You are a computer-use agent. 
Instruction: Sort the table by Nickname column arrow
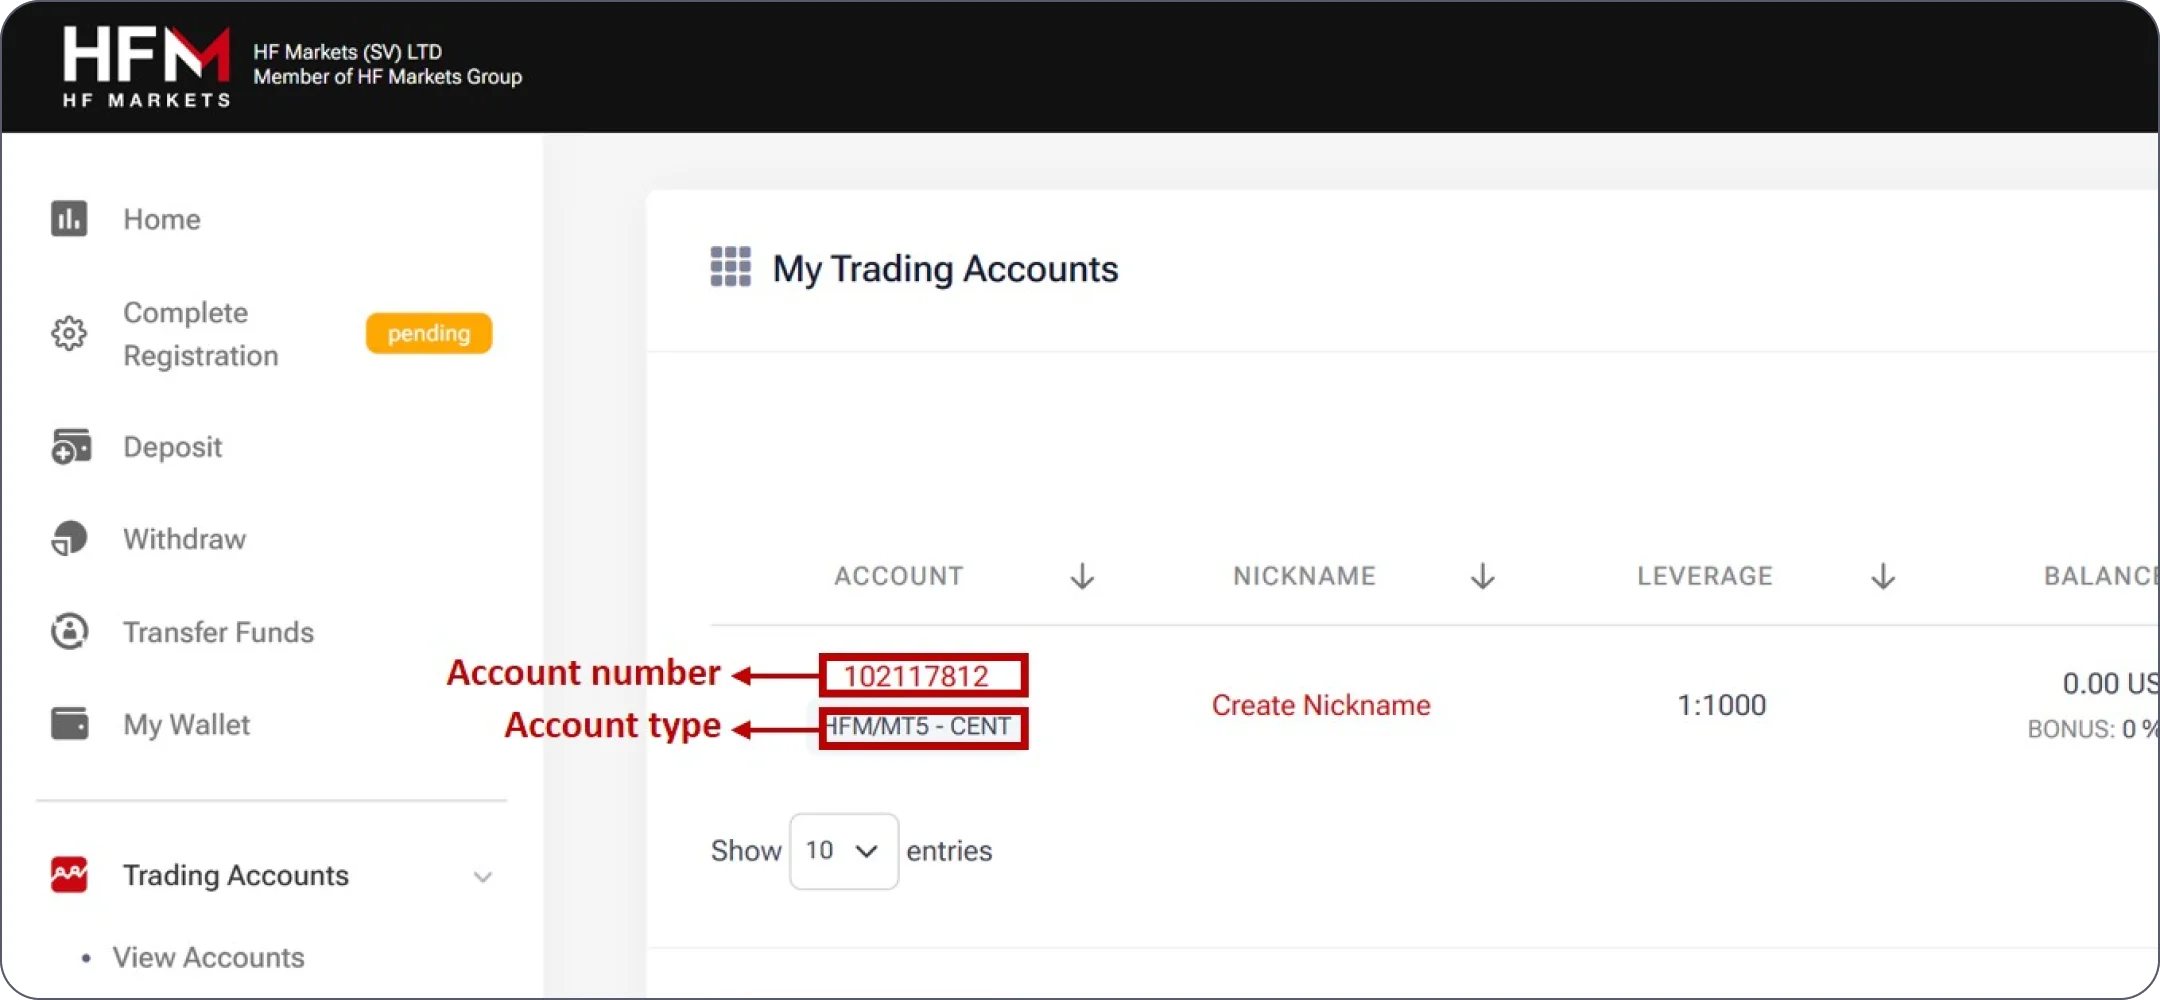(1482, 576)
